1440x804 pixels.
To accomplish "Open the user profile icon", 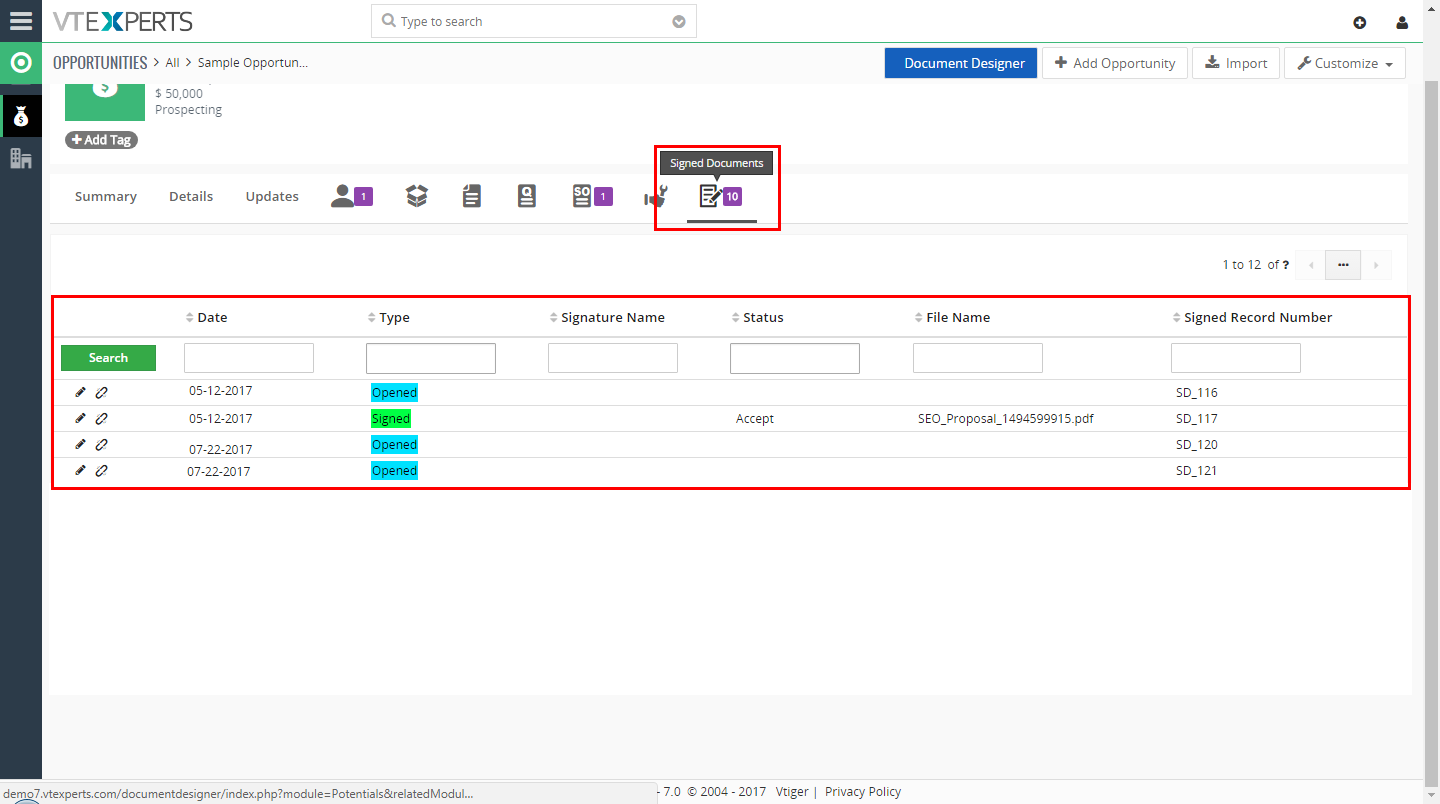I will pos(1402,22).
